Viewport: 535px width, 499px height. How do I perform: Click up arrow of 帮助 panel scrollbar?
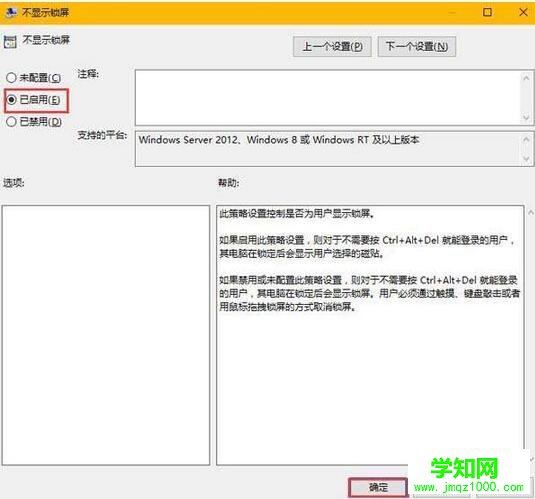click(531, 212)
